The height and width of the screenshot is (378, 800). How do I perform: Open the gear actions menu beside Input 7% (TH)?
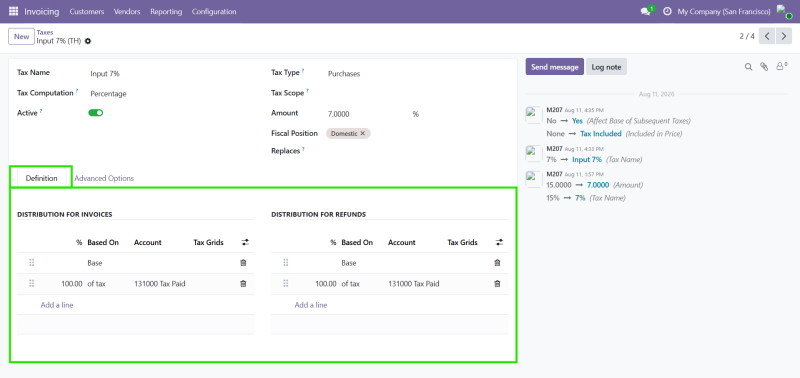click(88, 41)
